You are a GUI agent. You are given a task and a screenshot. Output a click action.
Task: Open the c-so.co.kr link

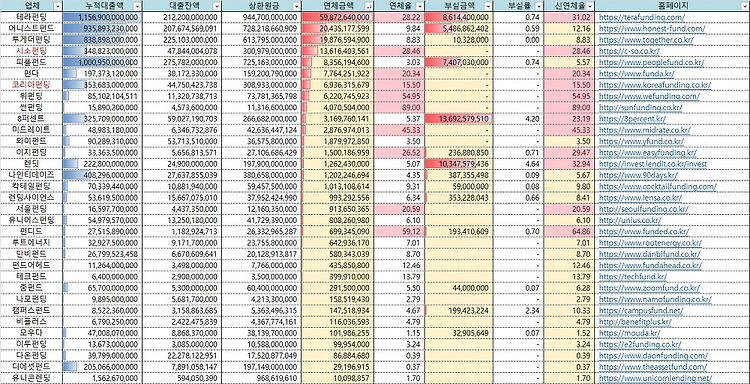pyautogui.click(x=629, y=51)
